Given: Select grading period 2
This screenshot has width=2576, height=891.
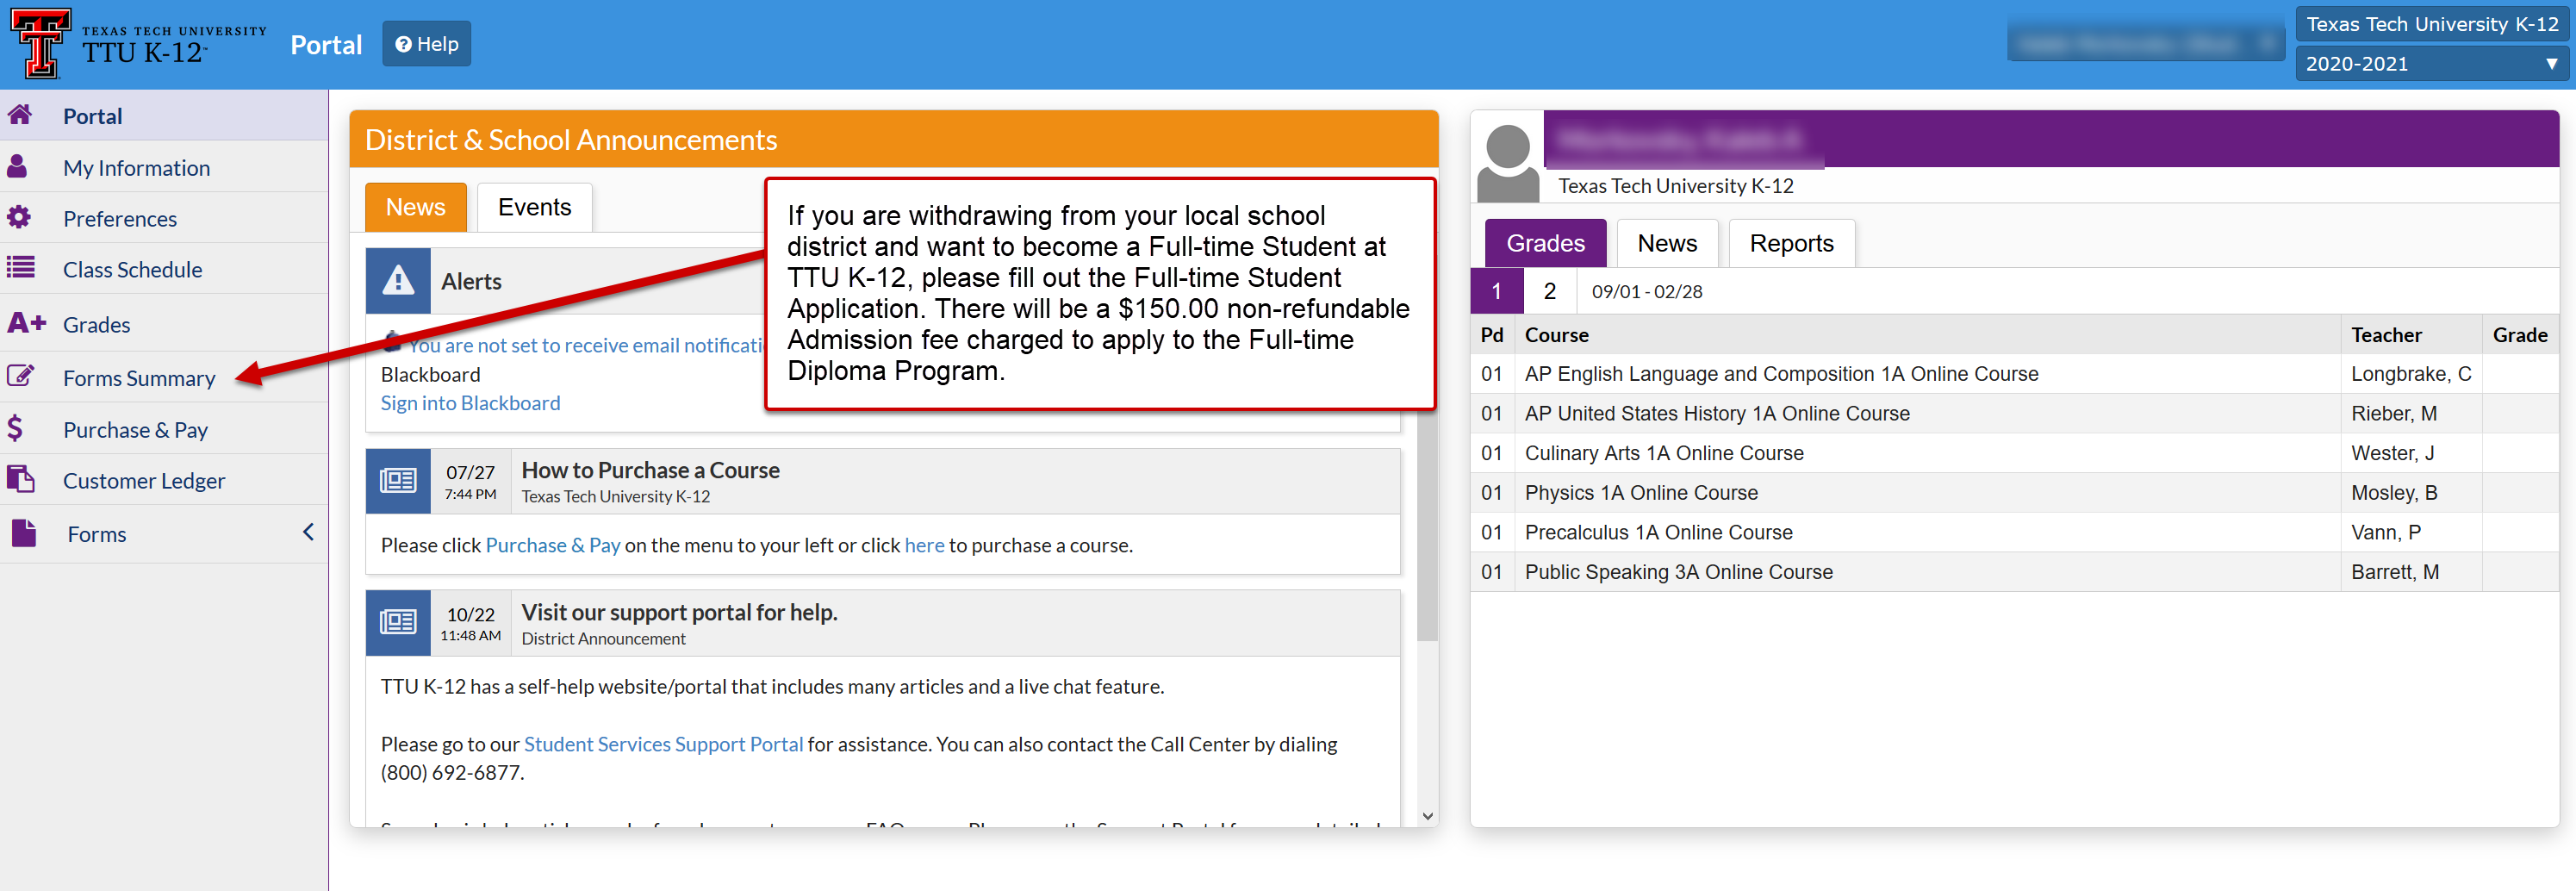Looking at the screenshot, I should pyautogui.click(x=1549, y=291).
